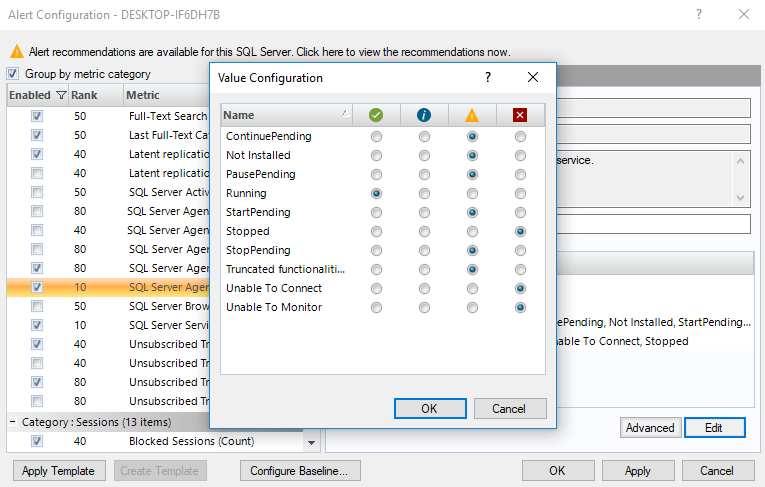Click the blue Informational column icon
The height and width of the screenshot is (487, 765).
point(424,115)
